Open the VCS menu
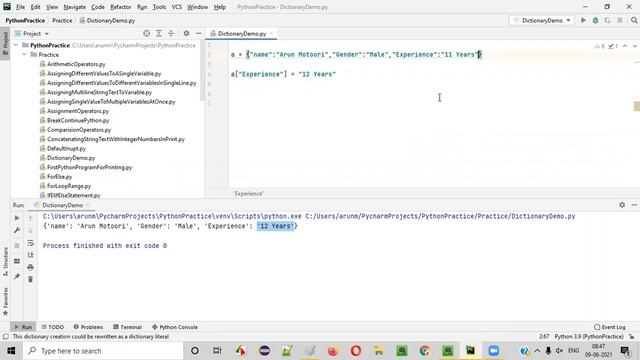 177,7
